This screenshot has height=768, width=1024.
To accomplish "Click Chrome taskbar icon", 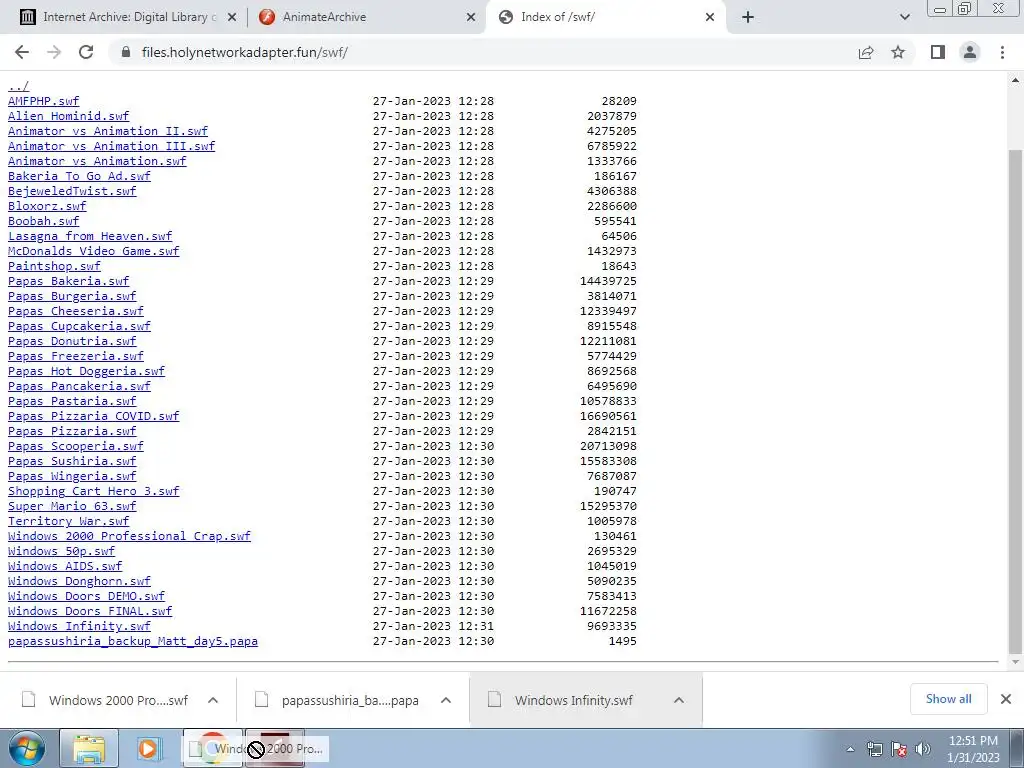I will tap(212, 748).
